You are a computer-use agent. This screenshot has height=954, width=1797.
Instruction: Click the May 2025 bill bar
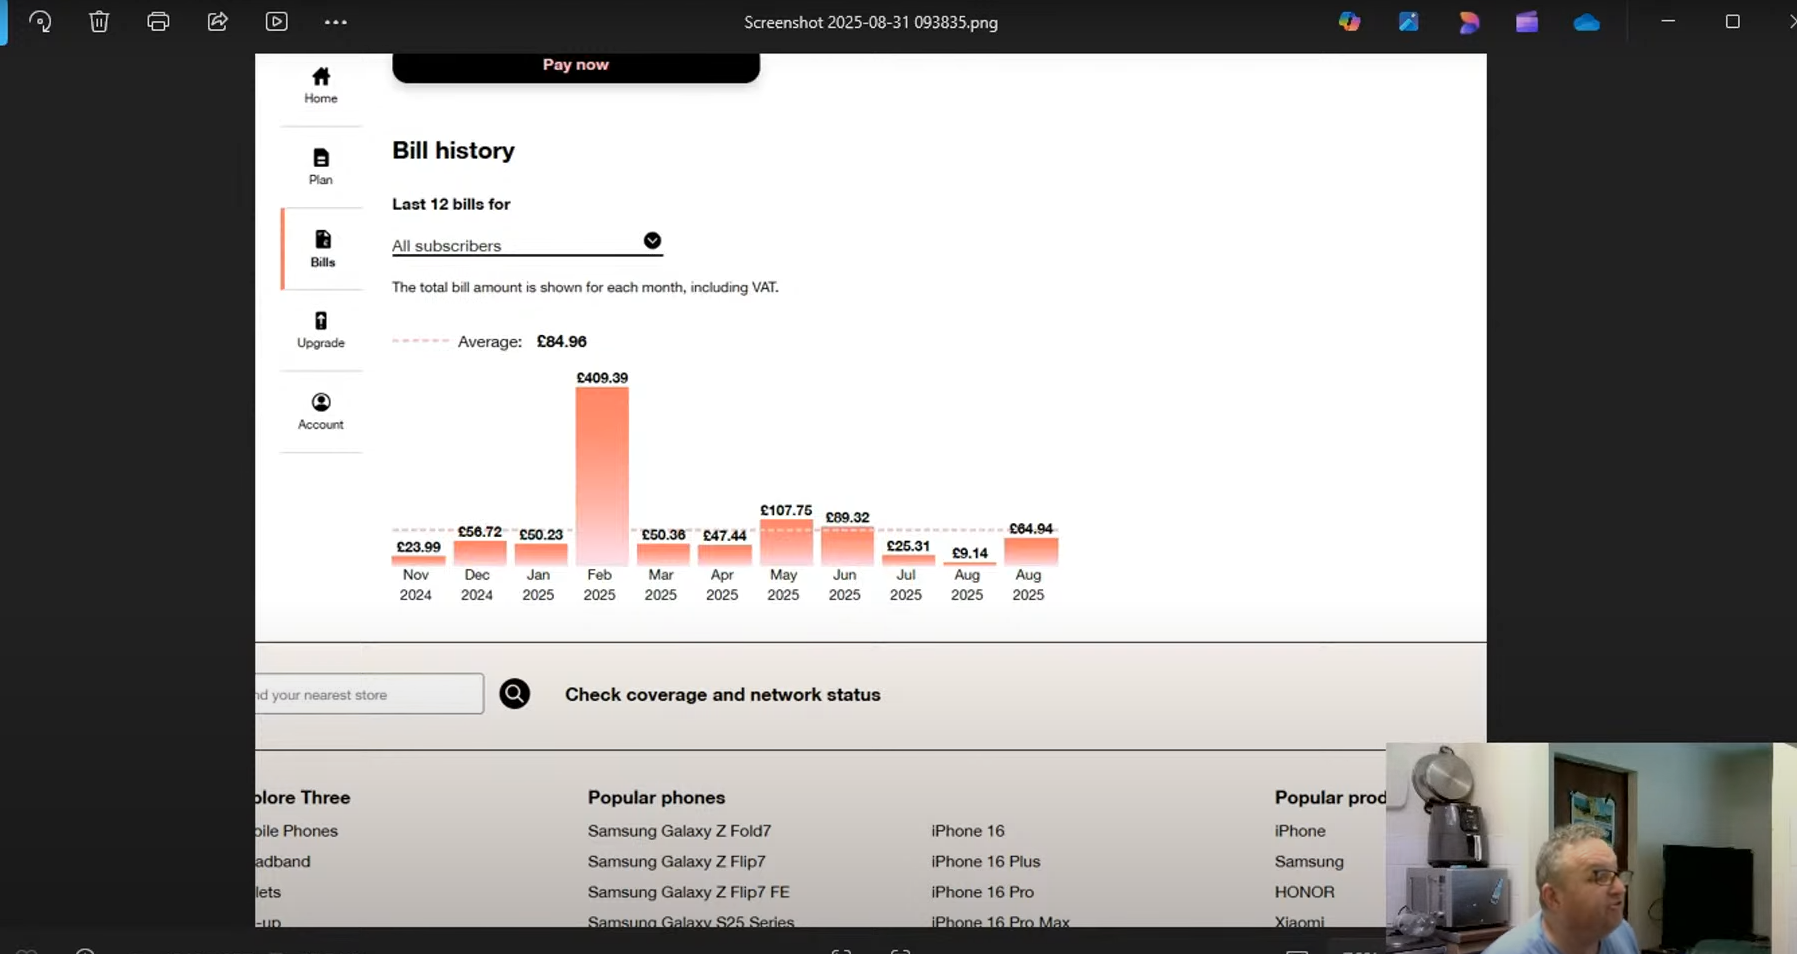tap(786, 543)
